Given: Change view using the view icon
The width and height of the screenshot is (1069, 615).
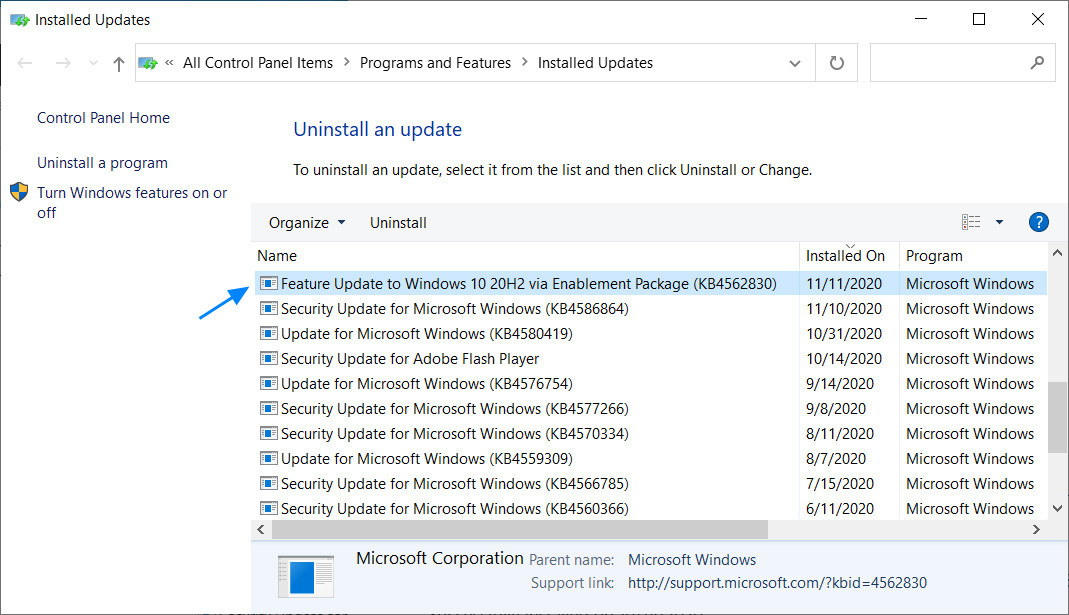Looking at the screenshot, I should tap(971, 222).
